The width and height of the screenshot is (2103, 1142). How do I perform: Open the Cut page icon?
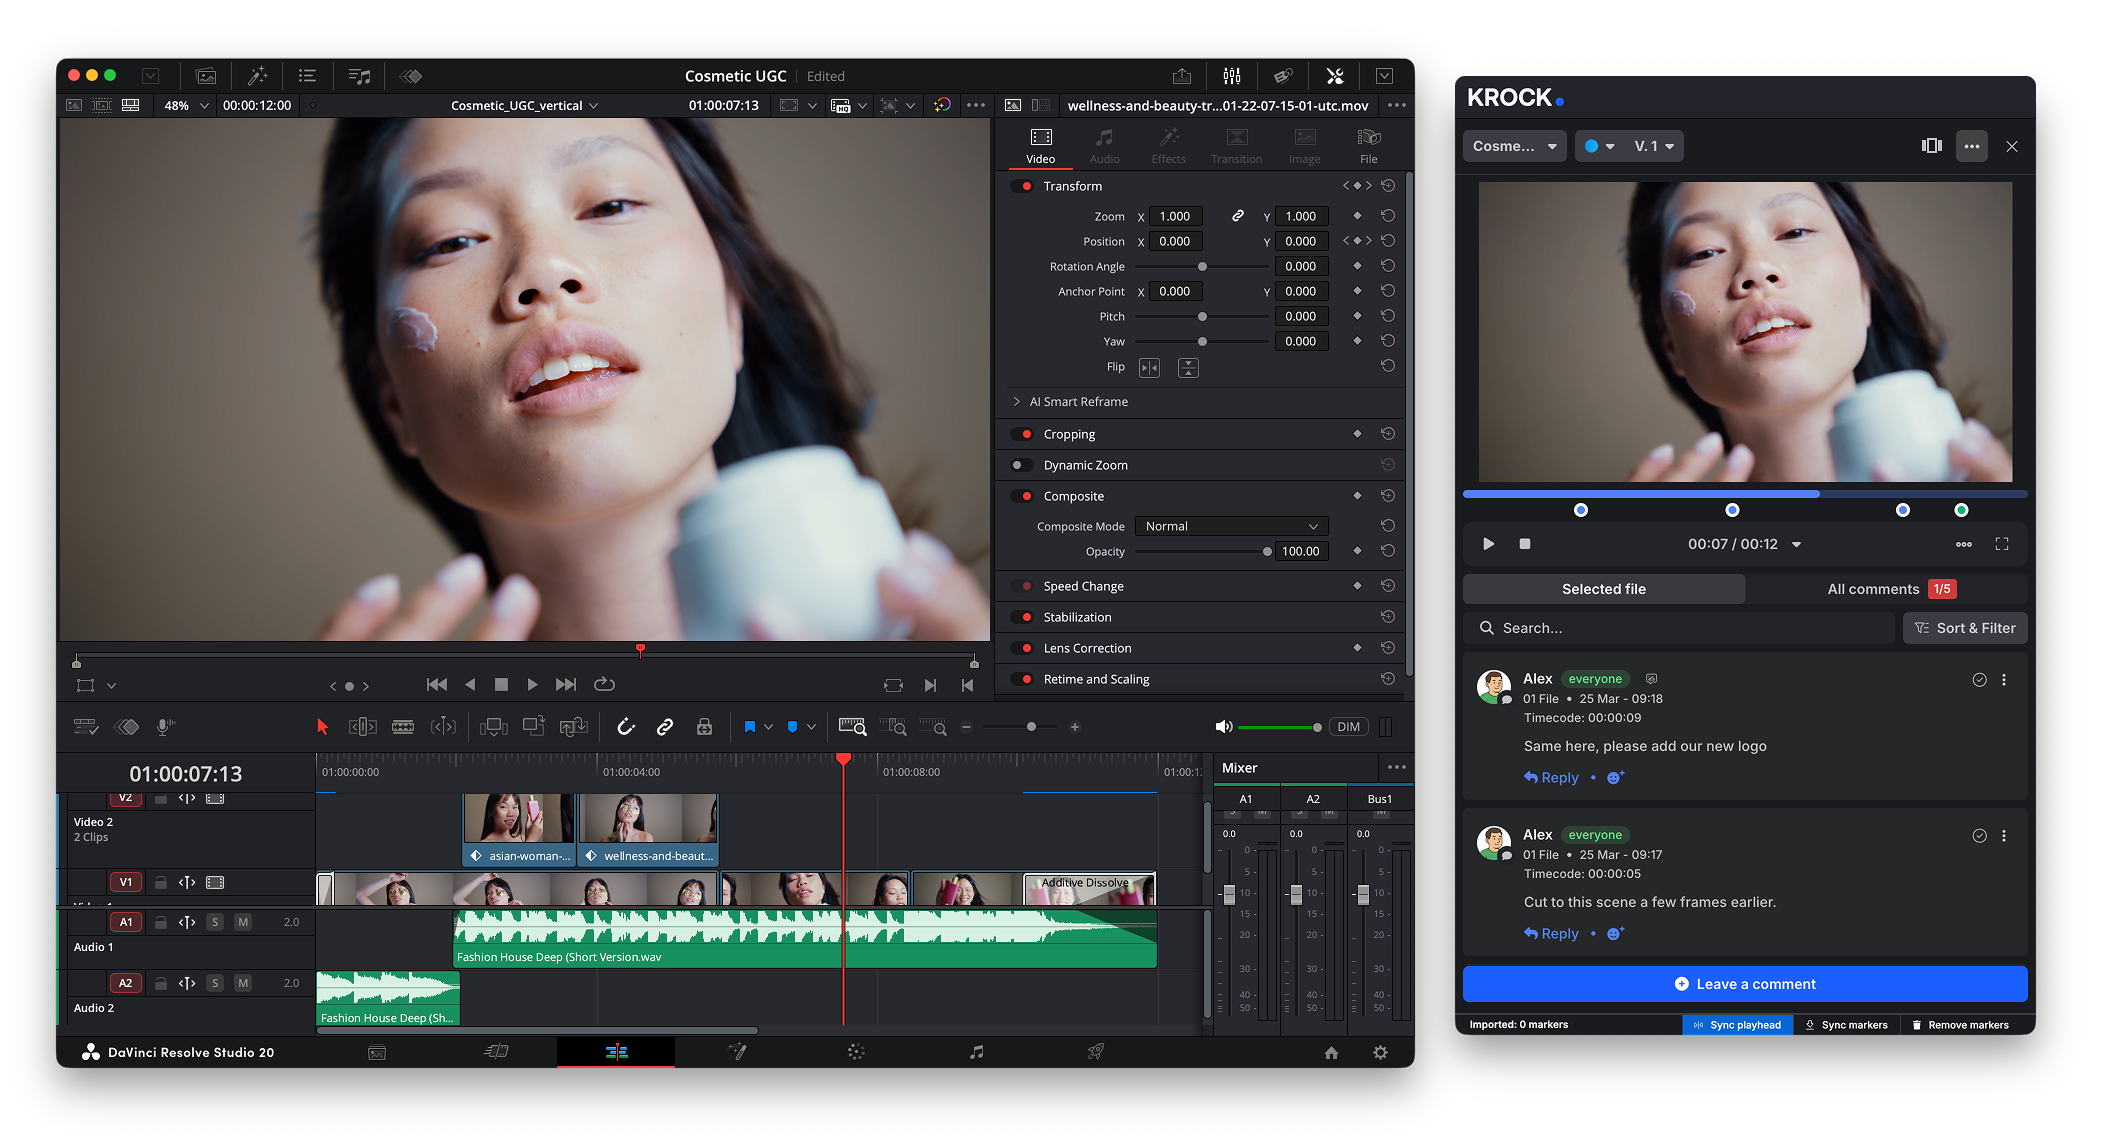tap(497, 1052)
